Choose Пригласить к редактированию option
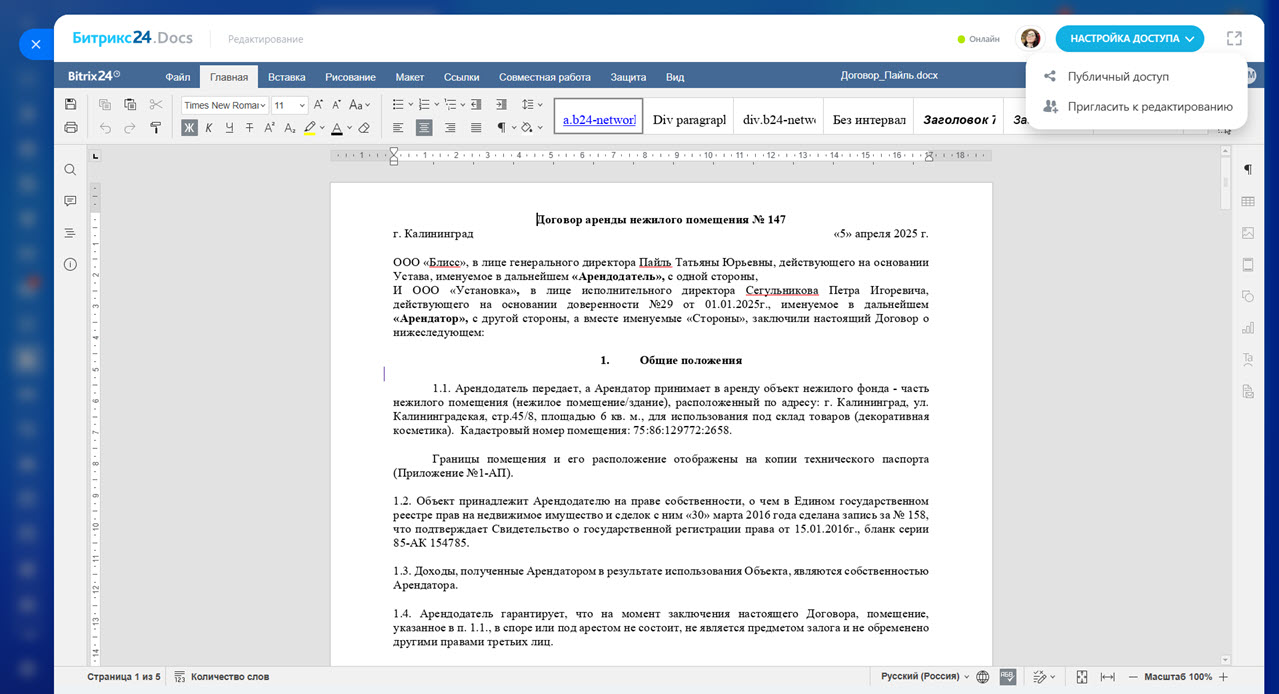 (1136, 106)
